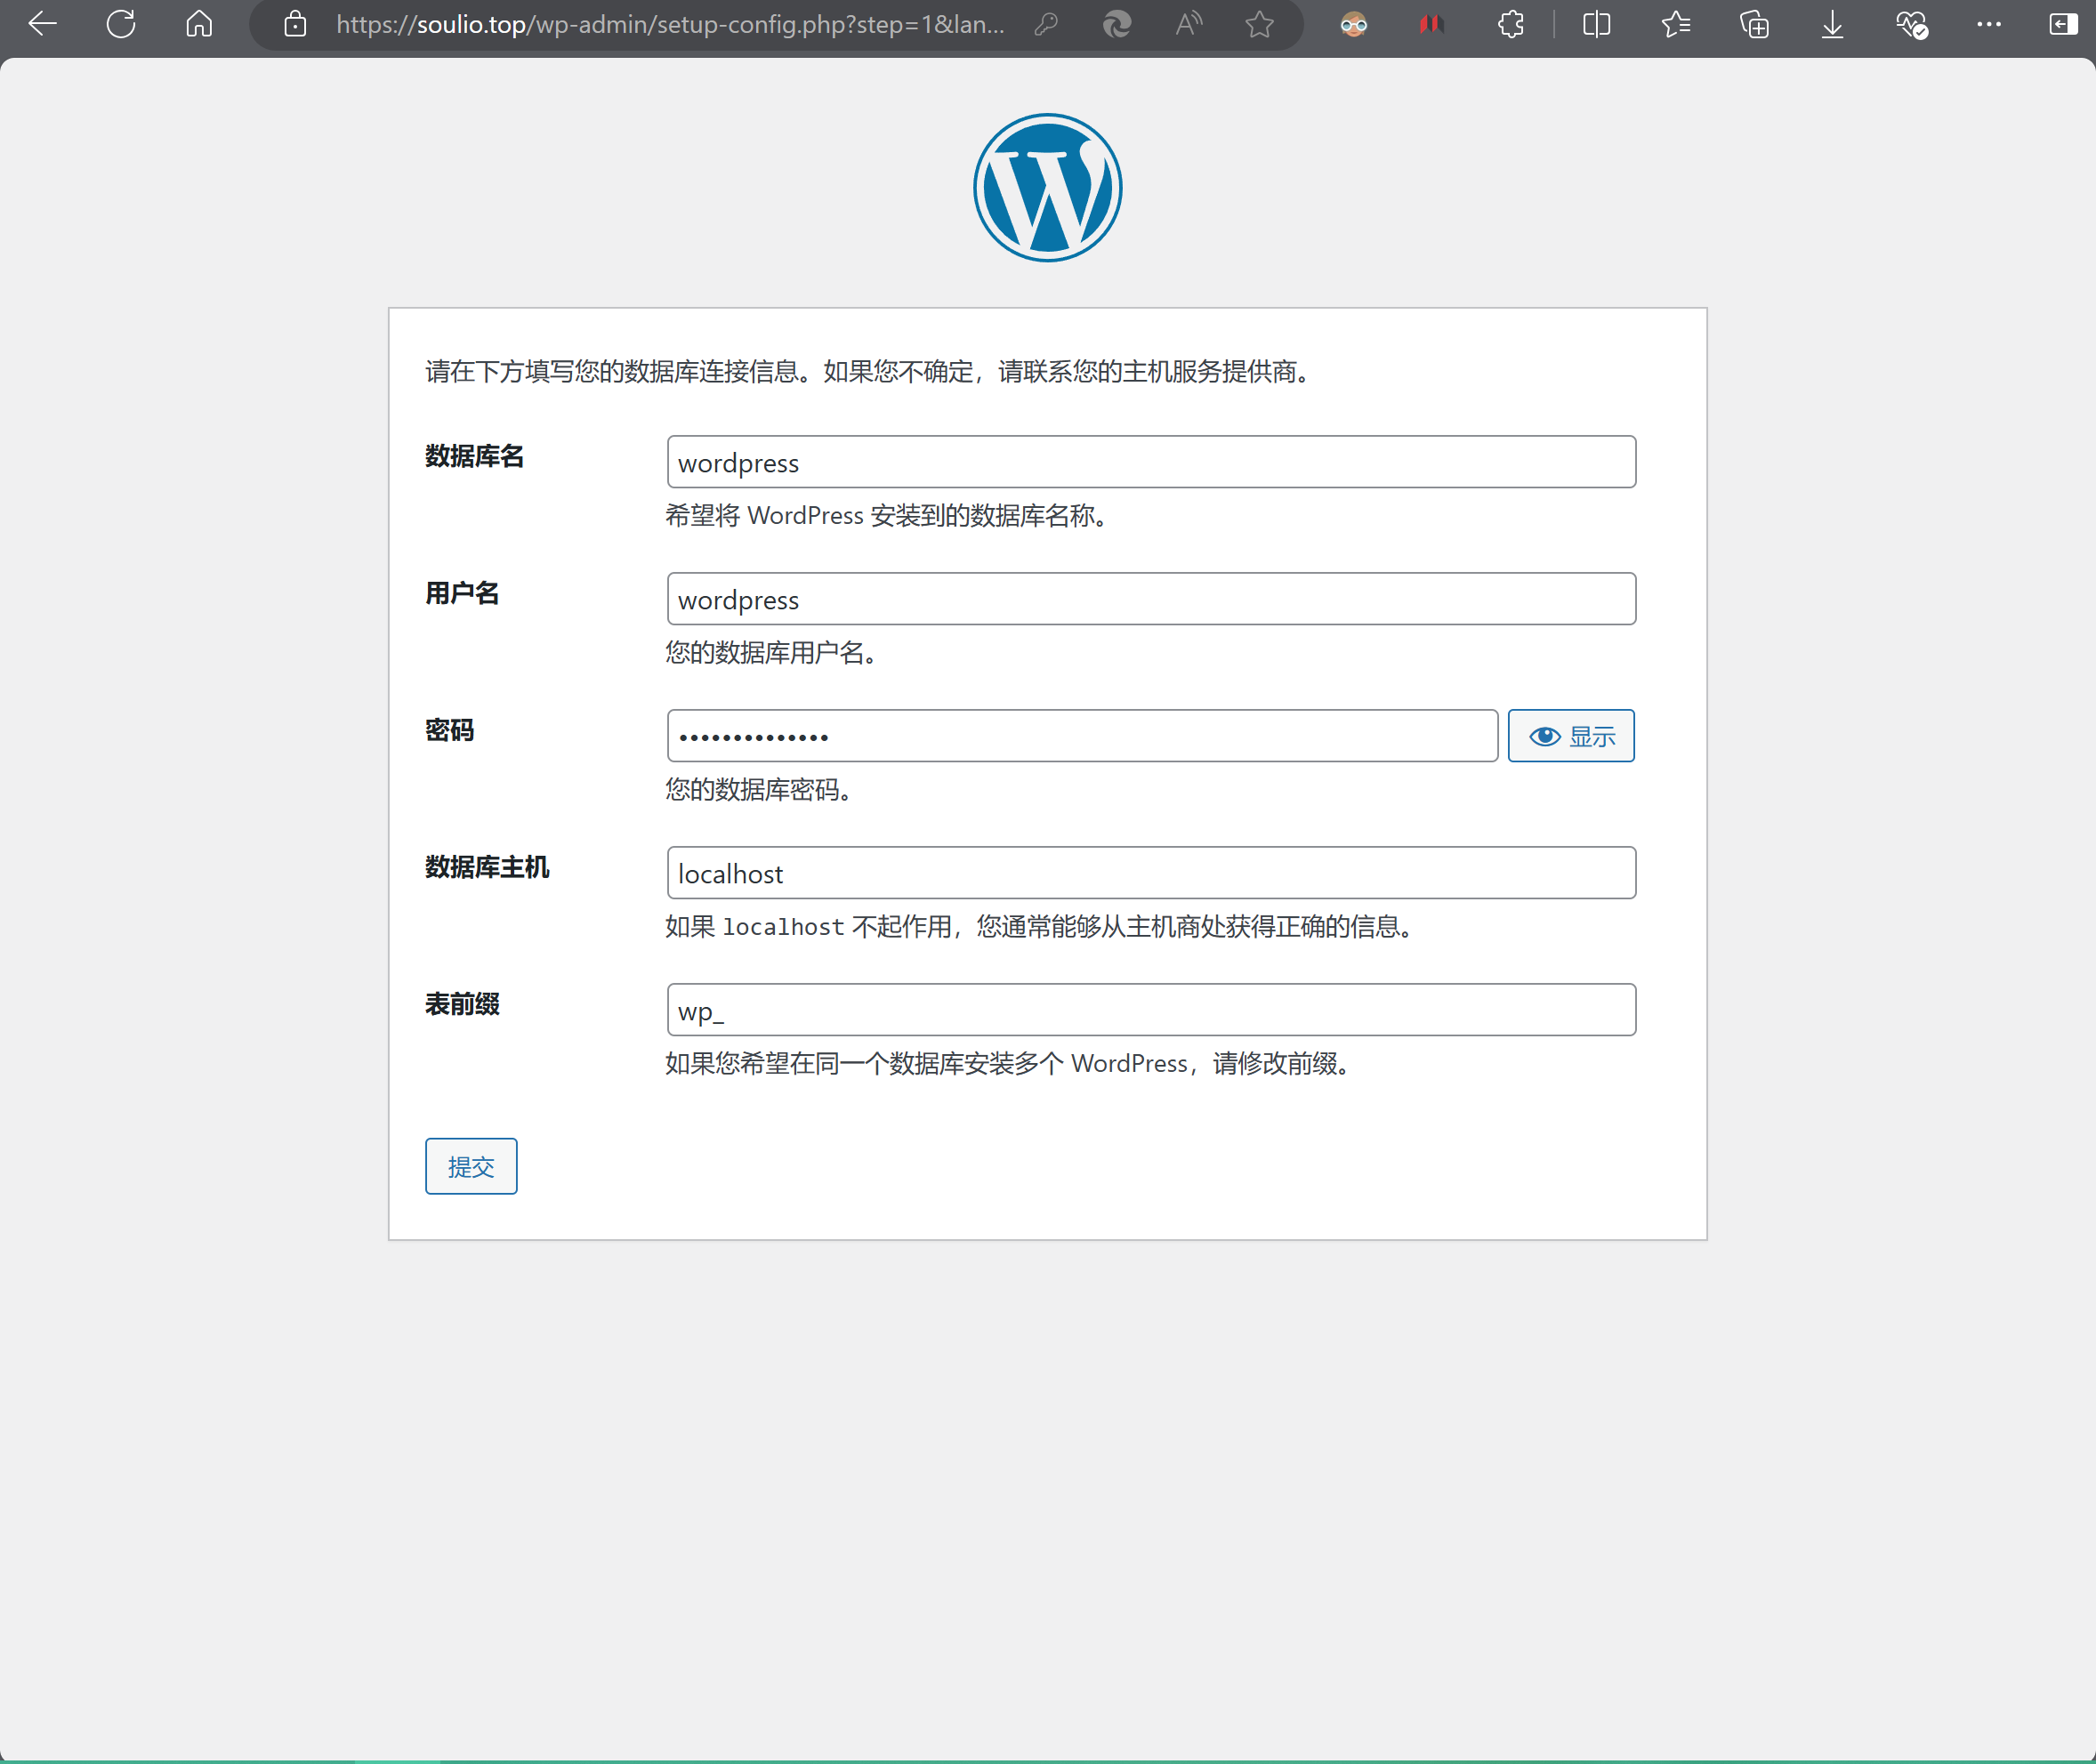This screenshot has width=2096, height=1764.
Task: Open the Extensions puzzle-piece icon
Action: [x=1510, y=24]
